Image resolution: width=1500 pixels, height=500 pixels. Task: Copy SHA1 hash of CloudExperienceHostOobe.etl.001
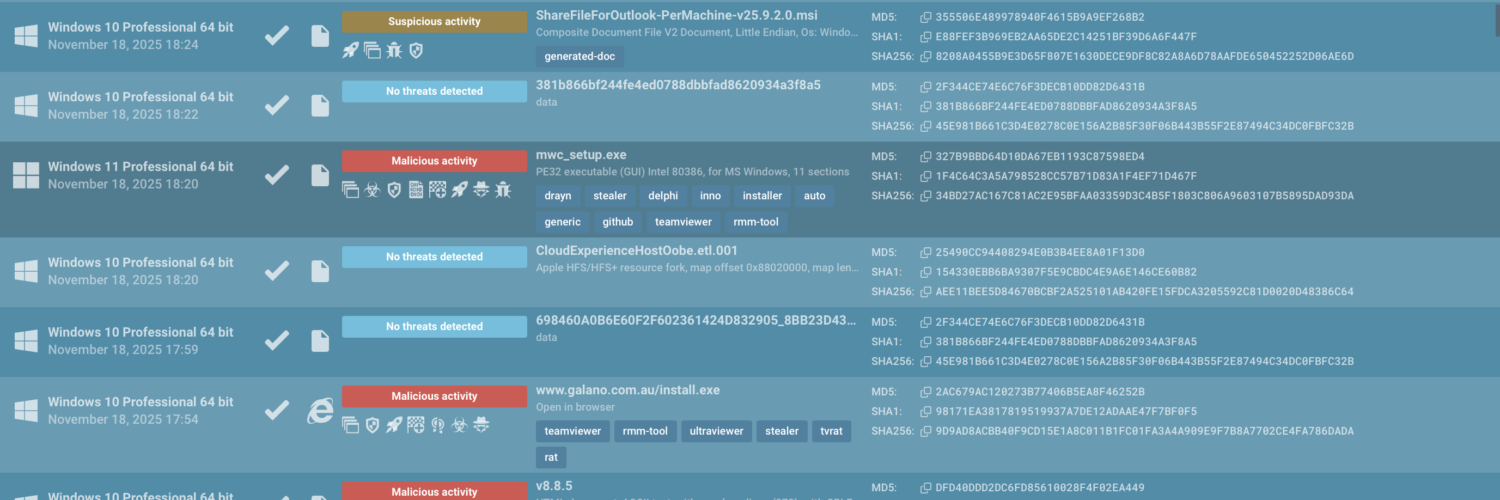click(x=925, y=272)
